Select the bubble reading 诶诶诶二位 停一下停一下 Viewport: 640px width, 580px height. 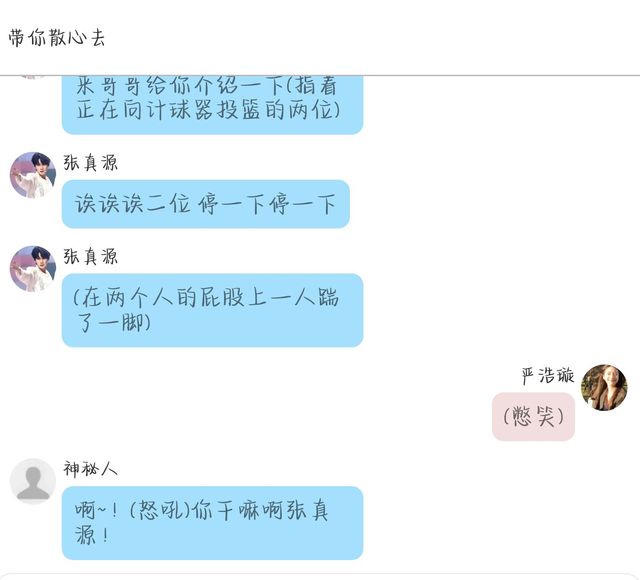(x=206, y=204)
